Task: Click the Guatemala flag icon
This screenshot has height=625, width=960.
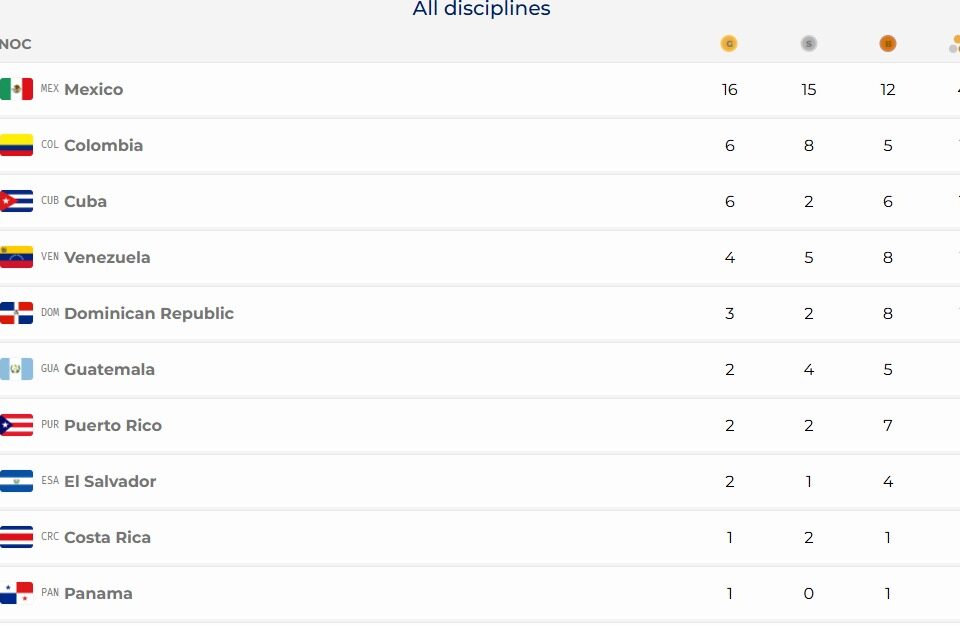Action: [x=16, y=369]
